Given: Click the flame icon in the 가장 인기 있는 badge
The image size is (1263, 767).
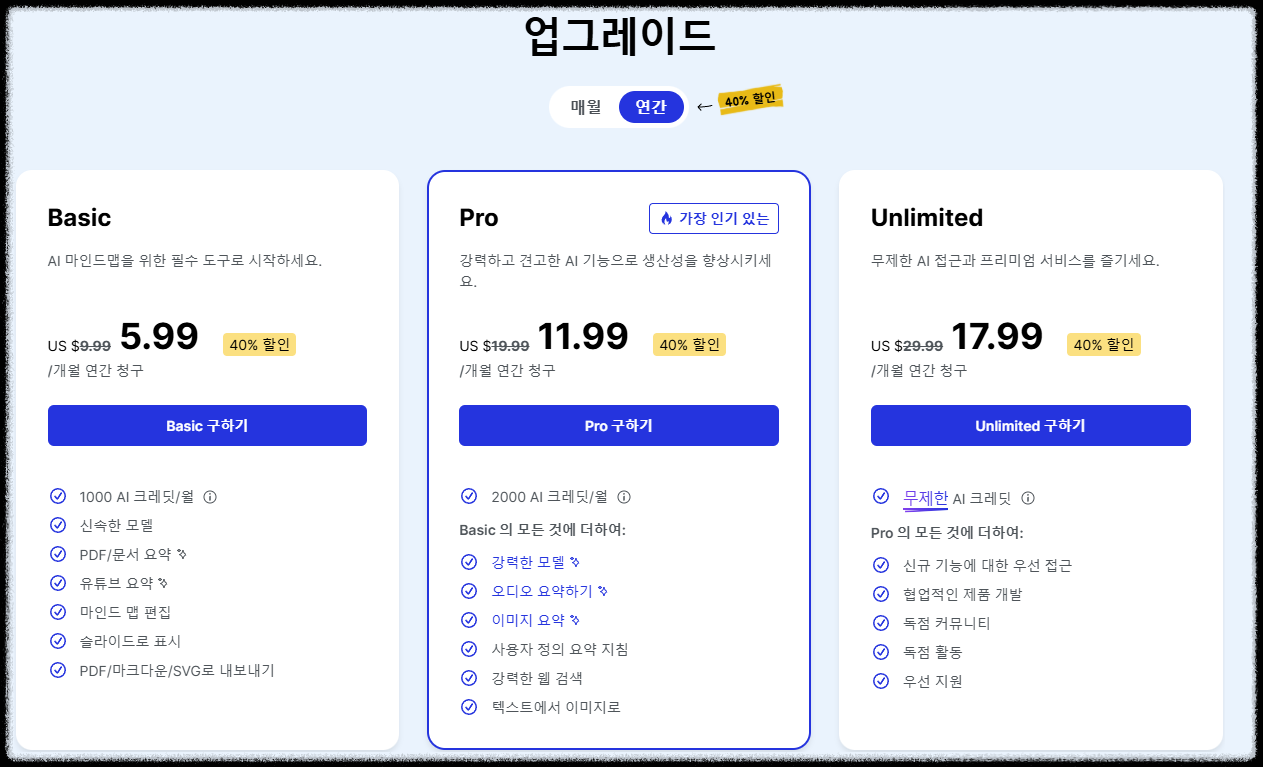Looking at the screenshot, I should pyautogui.click(x=668, y=218).
